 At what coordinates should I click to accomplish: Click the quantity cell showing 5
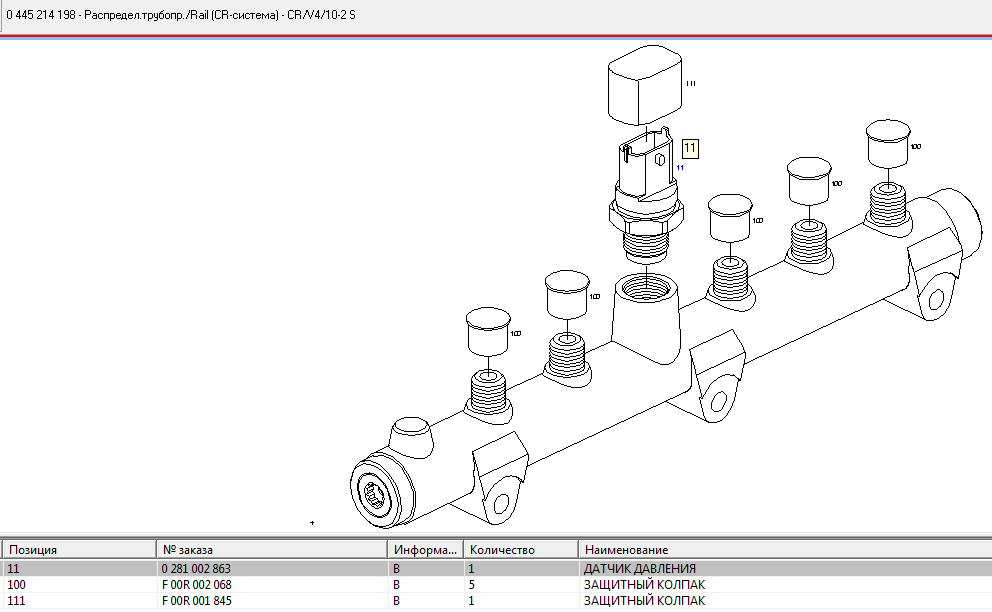[x=472, y=584]
